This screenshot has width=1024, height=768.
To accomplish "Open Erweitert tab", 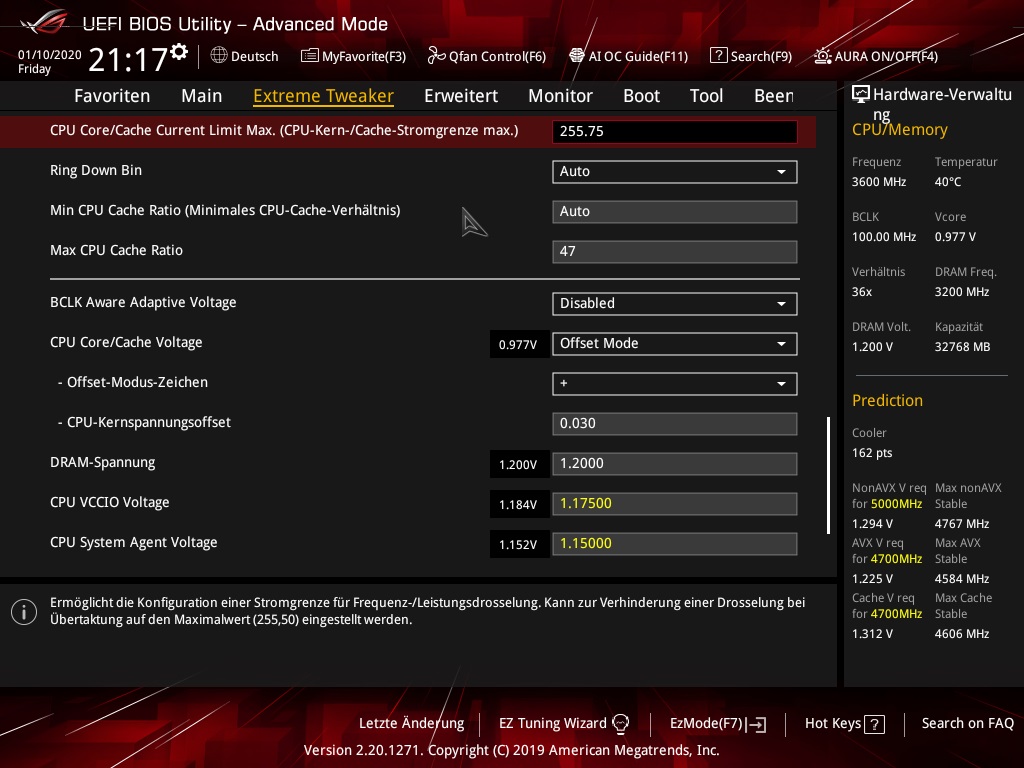I will [461, 96].
